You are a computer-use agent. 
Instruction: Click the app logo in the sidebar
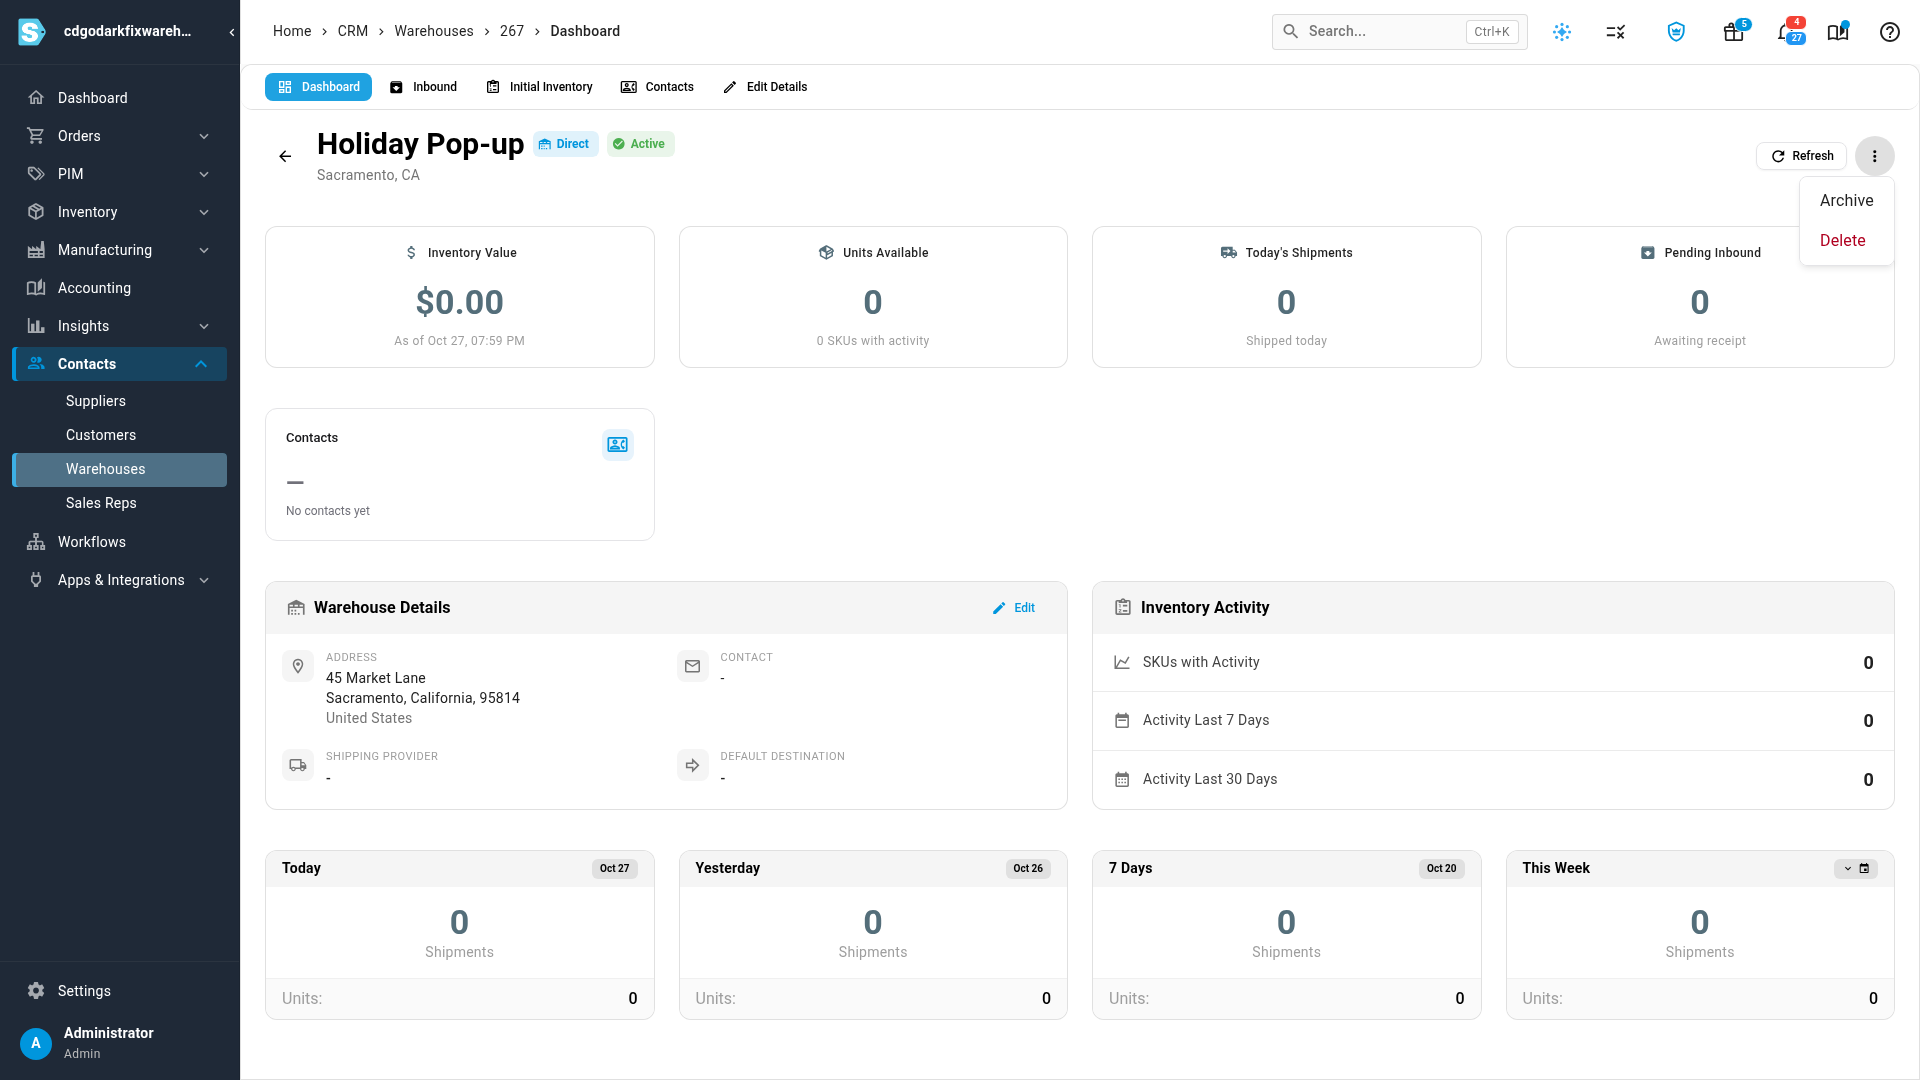coord(32,32)
